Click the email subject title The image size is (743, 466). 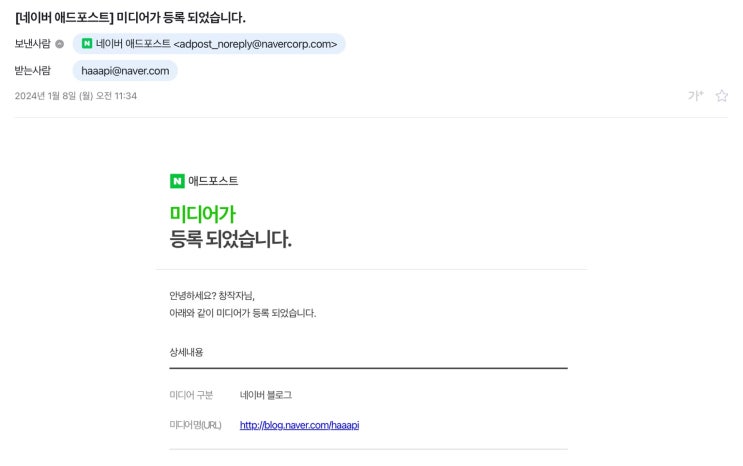click(x=131, y=17)
